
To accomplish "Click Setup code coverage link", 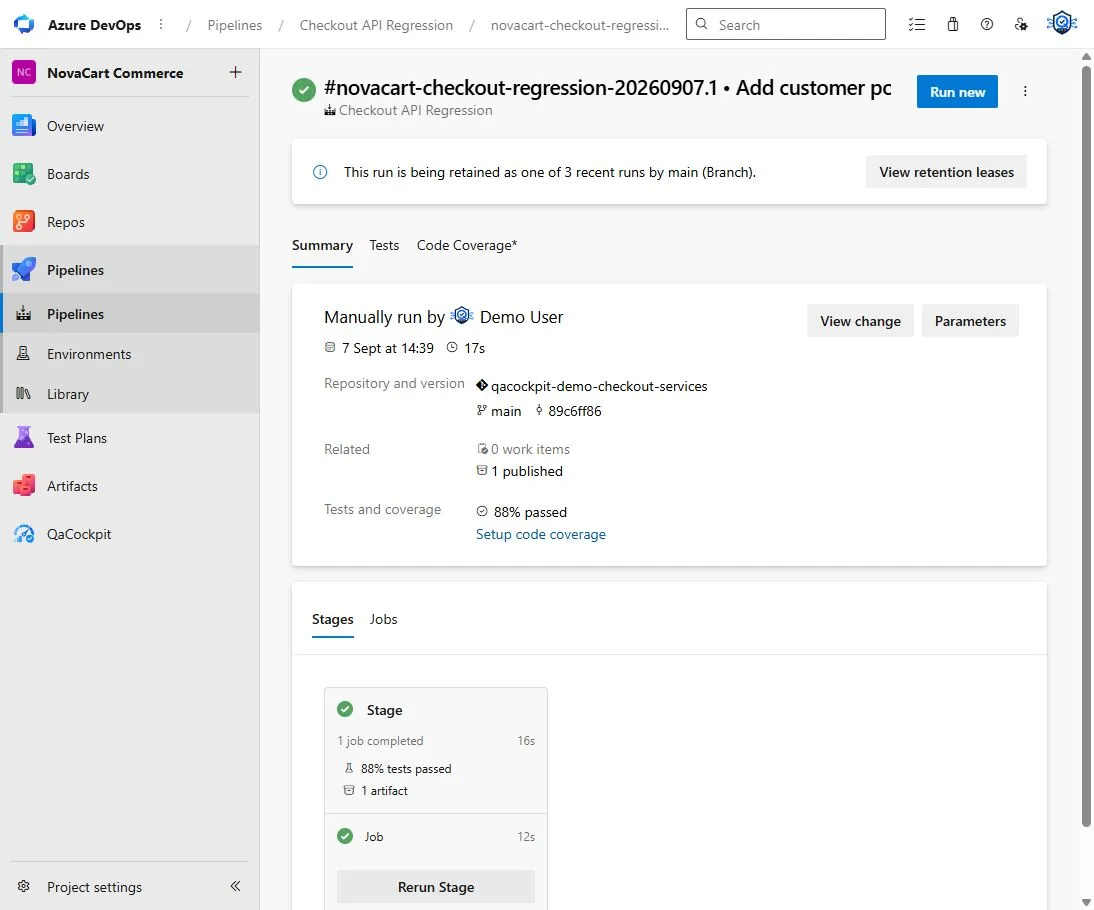I will 541,535.
